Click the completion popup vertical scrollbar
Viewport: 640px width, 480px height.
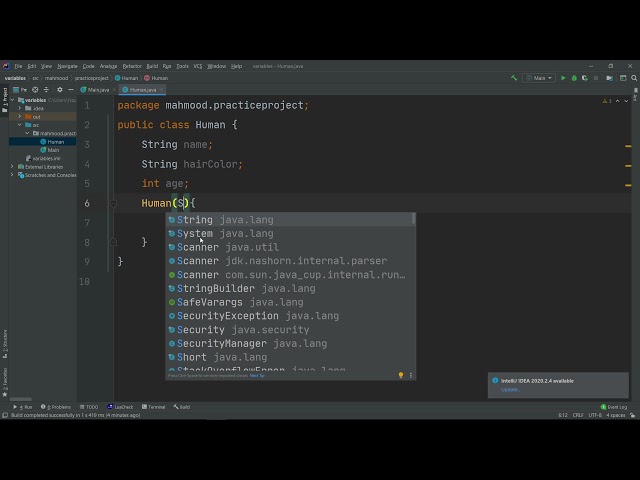coord(413,219)
